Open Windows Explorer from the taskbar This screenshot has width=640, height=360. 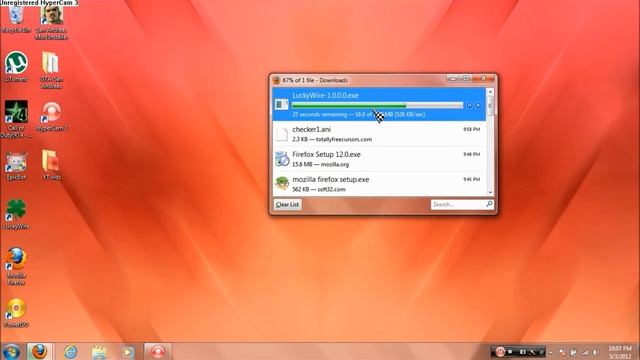click(99, 351)
